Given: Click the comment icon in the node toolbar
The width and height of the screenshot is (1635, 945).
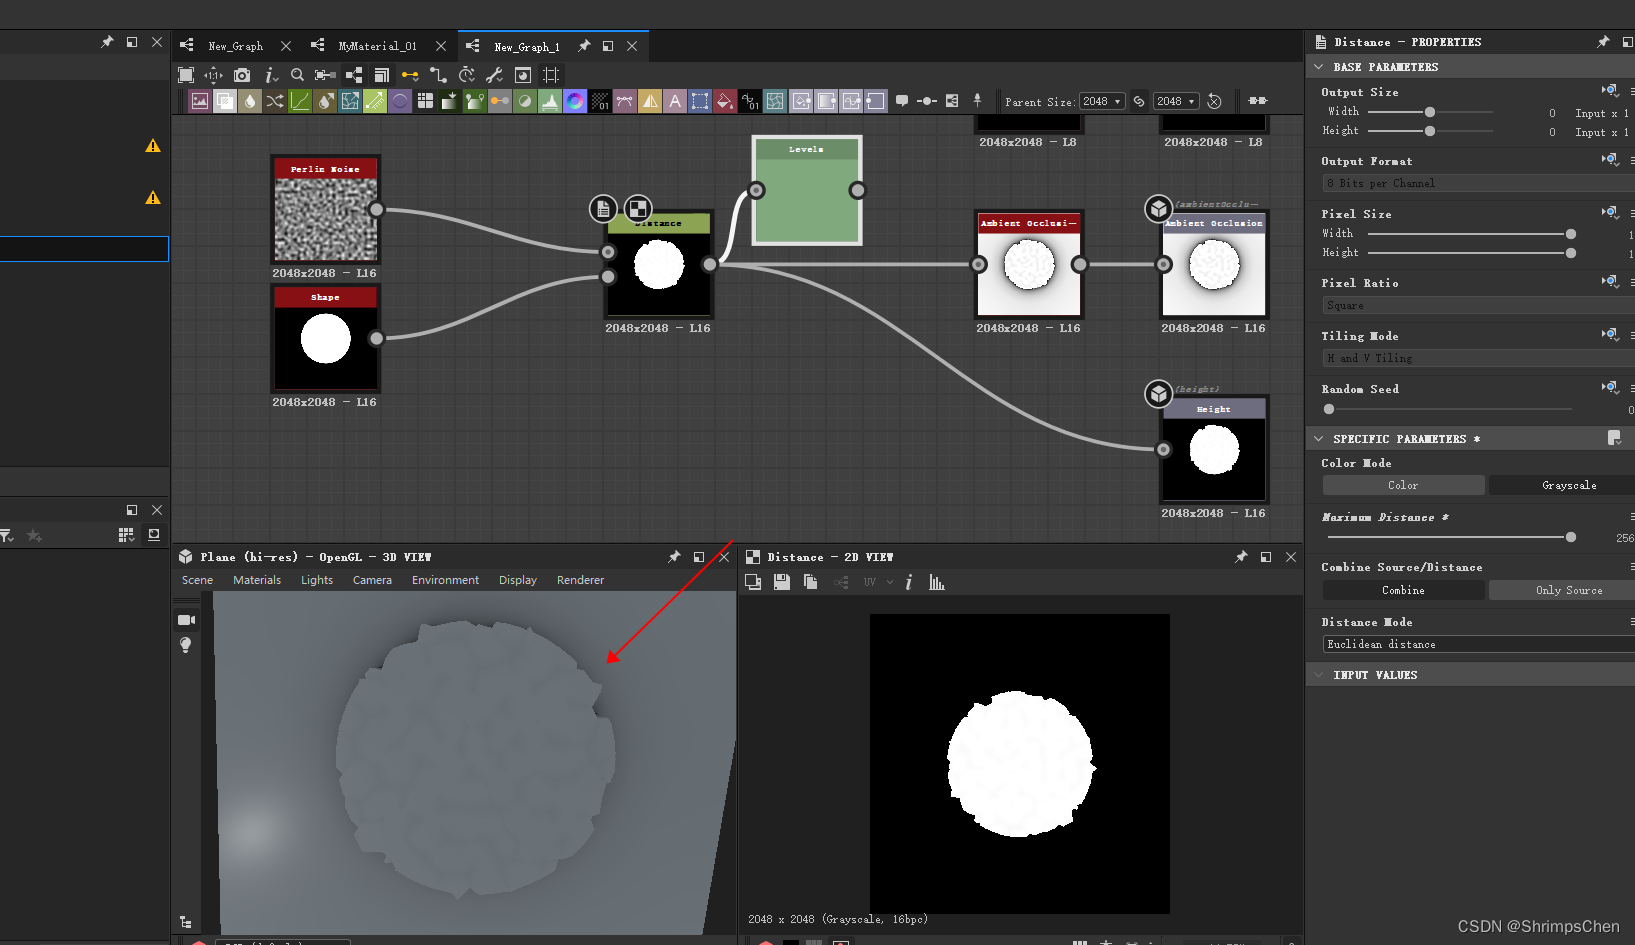Looking at the screenshot, I should (x=902, y=100).
